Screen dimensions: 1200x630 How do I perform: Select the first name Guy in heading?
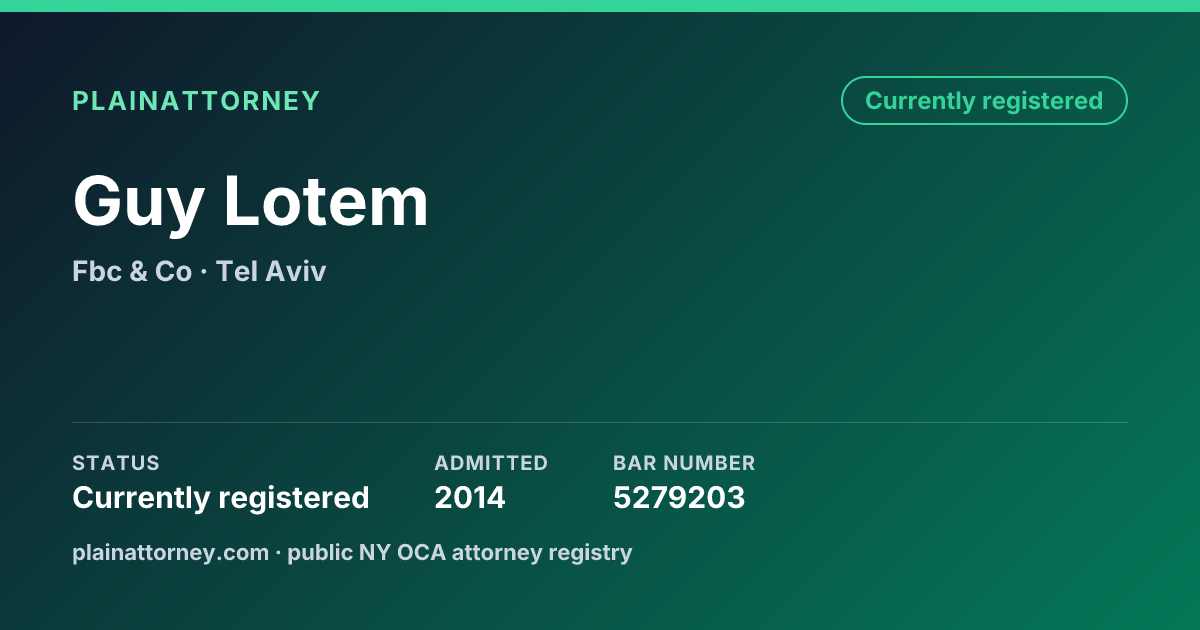(139, 203)
